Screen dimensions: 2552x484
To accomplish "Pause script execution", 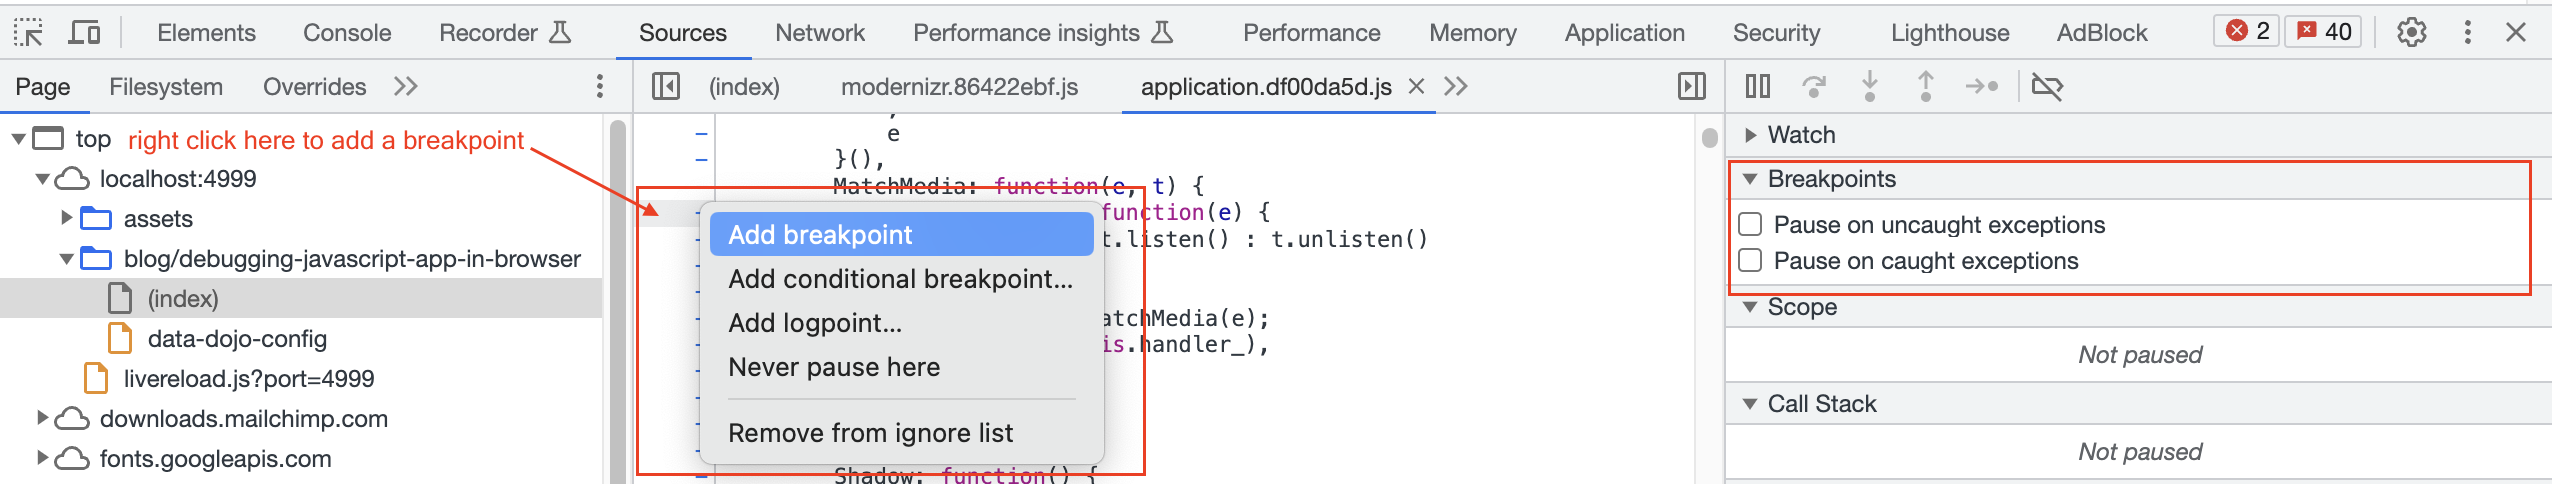I will tap(1757, 87).
